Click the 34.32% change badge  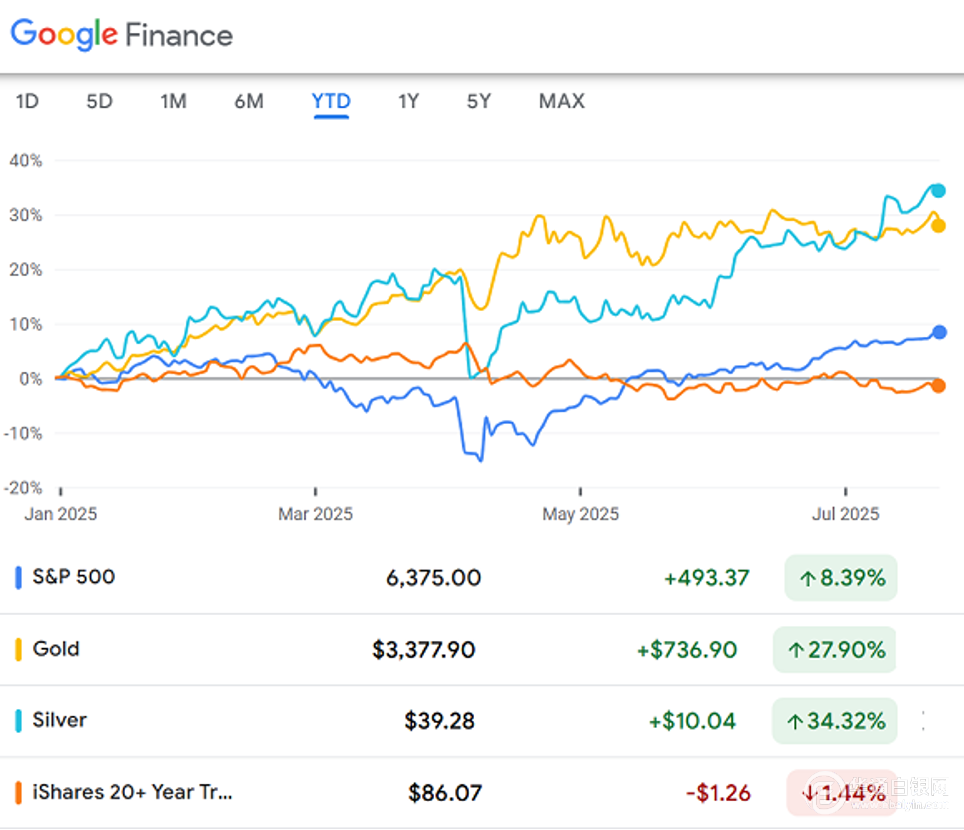pos(834,721)
